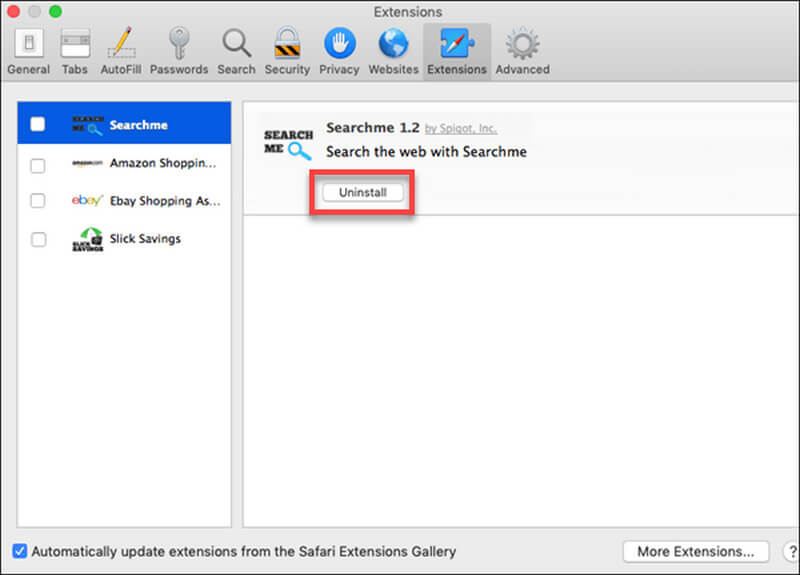Select Slick Savings in the extension list
The height and width of the screenshot is (575, 800).
(x=145, y=239)
